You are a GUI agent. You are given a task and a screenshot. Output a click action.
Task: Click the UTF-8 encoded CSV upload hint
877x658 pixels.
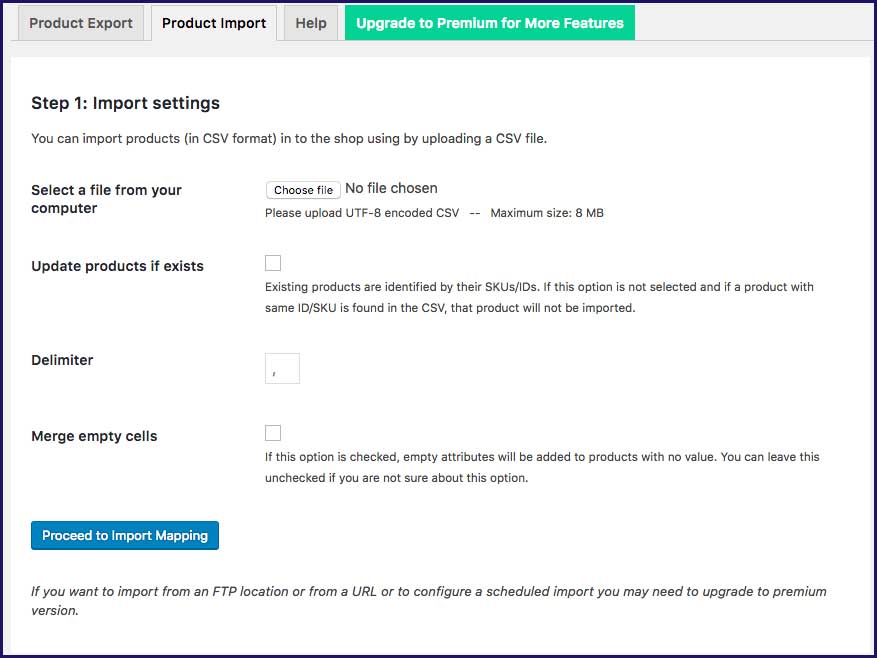[362, 213]
